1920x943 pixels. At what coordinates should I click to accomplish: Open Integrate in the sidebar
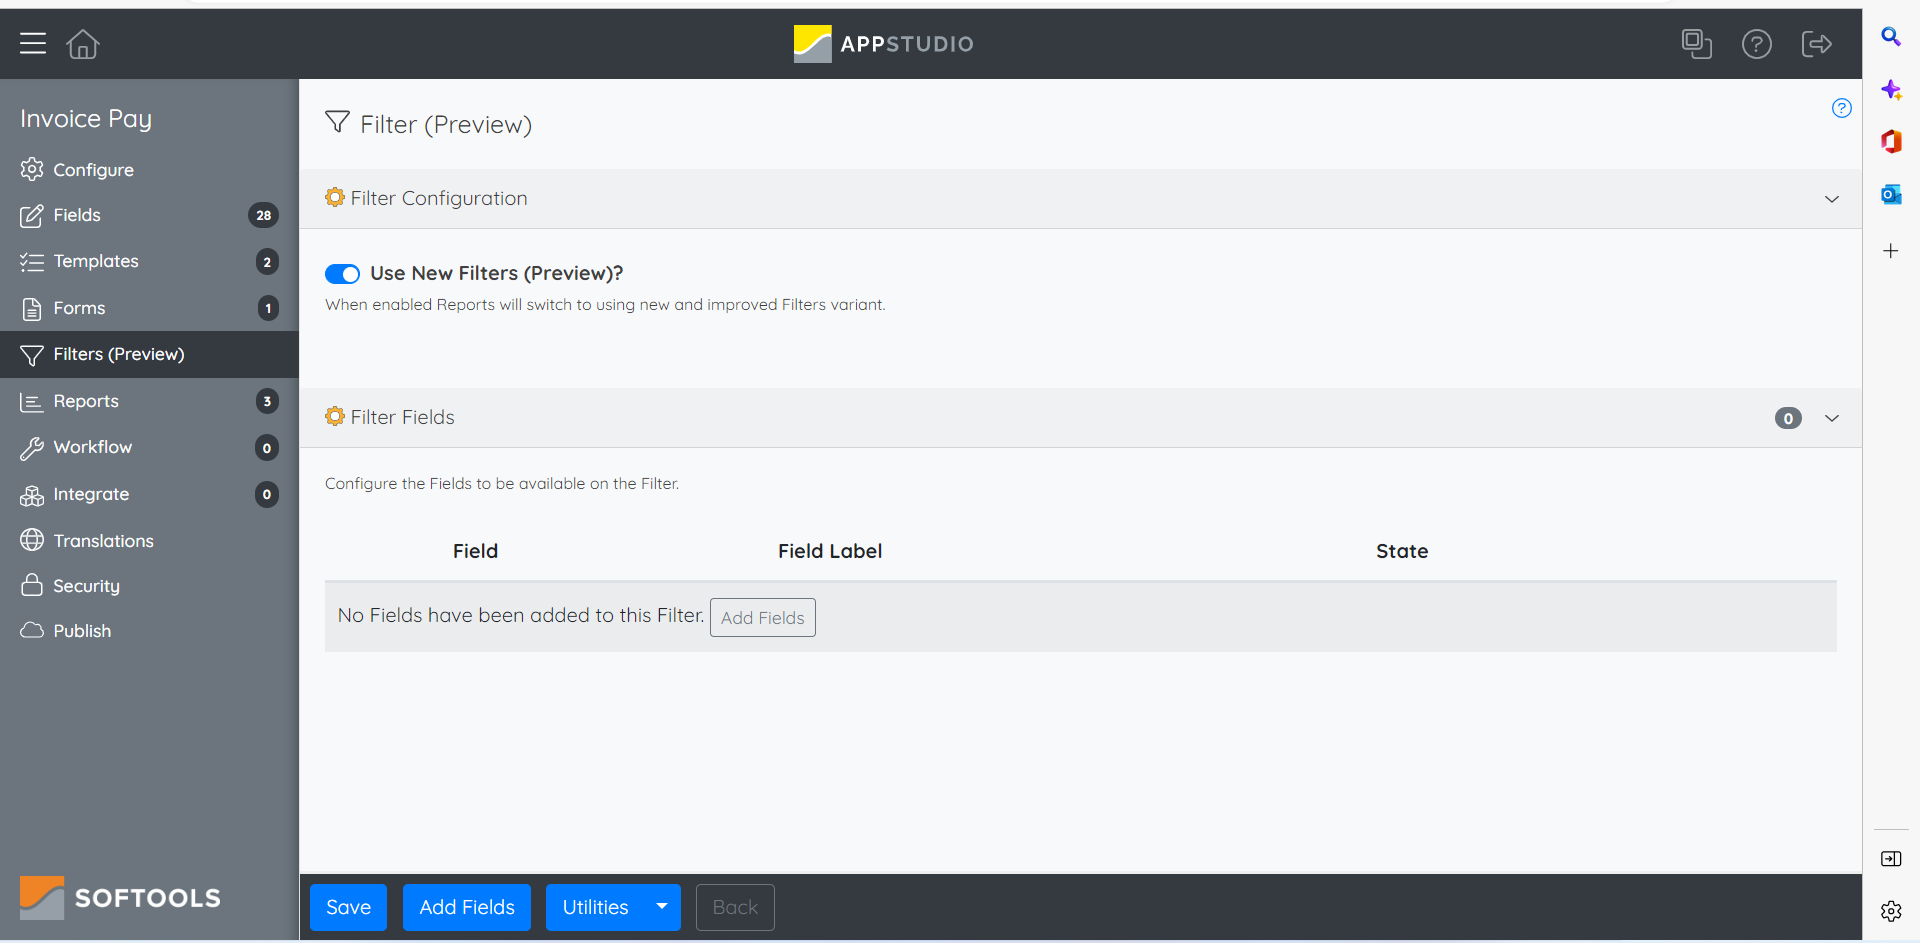point(149,494)
